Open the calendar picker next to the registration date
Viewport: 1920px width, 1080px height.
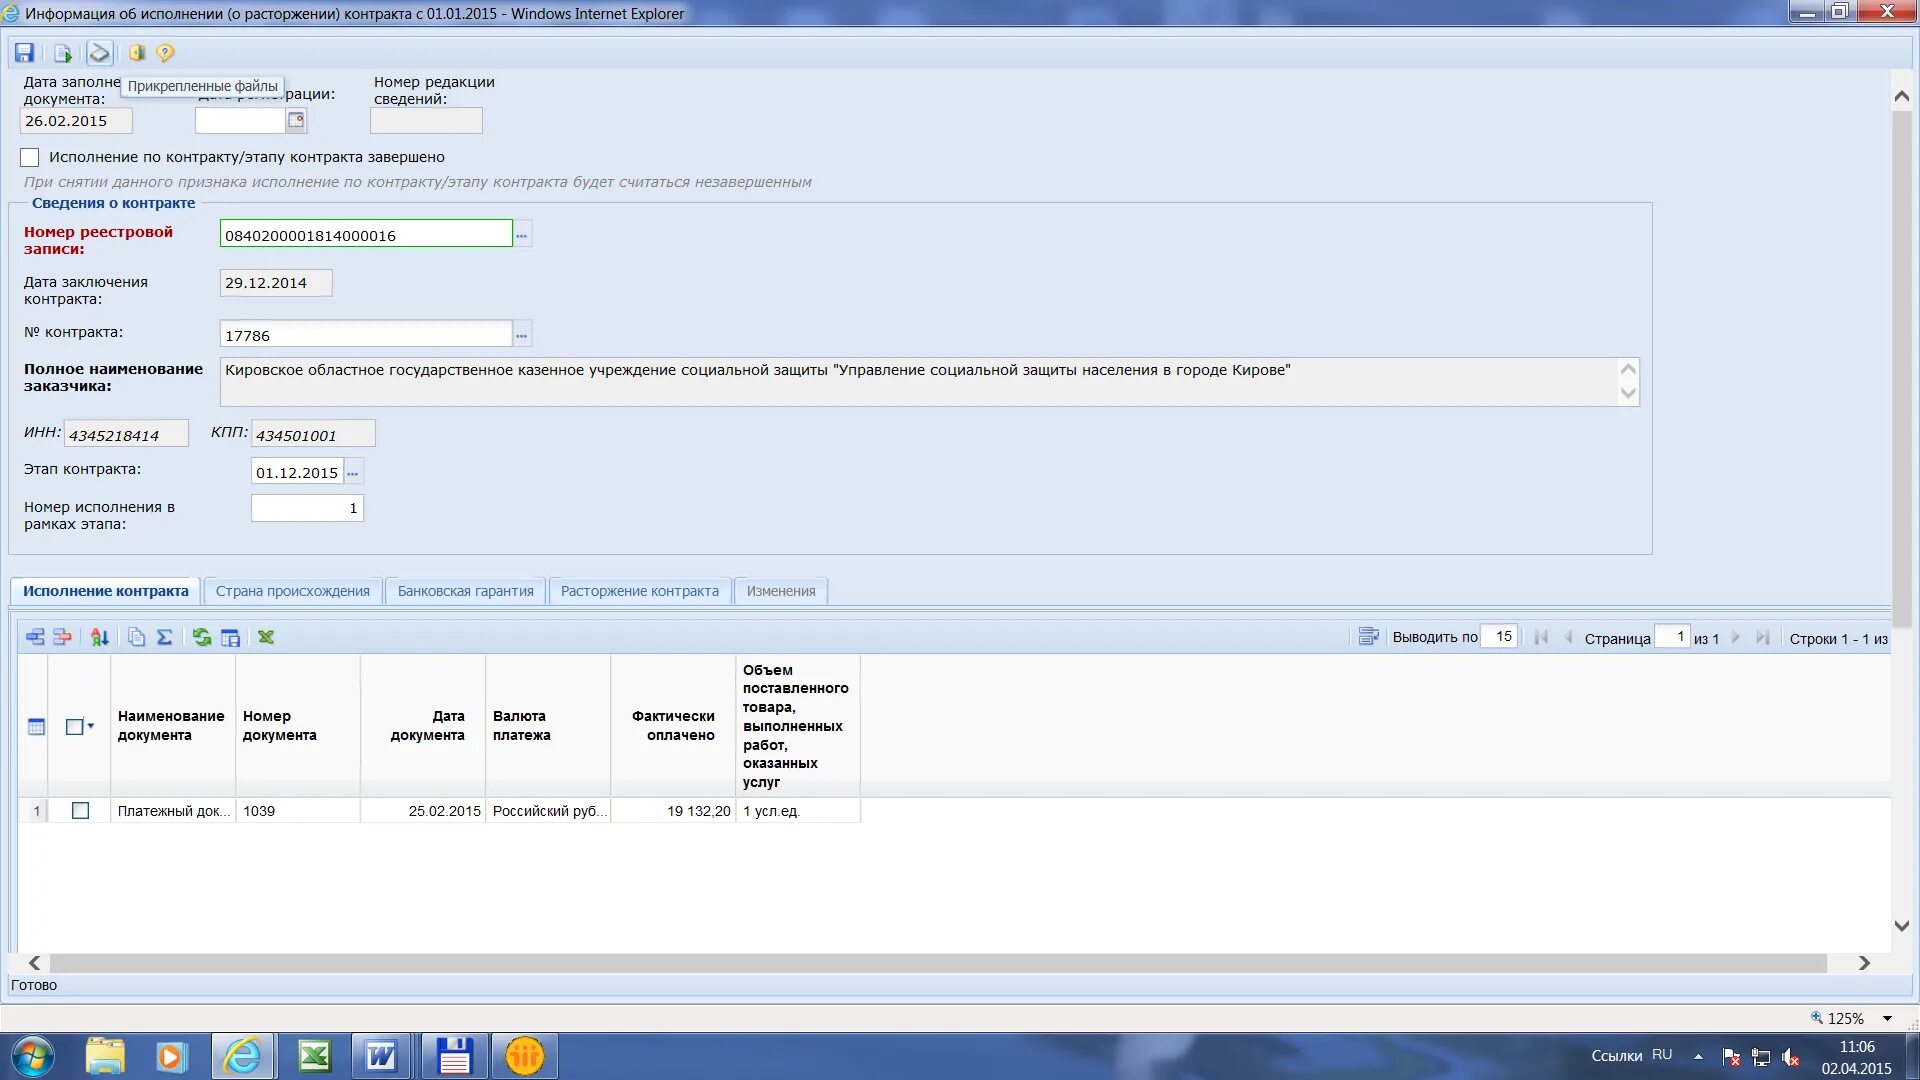coord(296,120)
